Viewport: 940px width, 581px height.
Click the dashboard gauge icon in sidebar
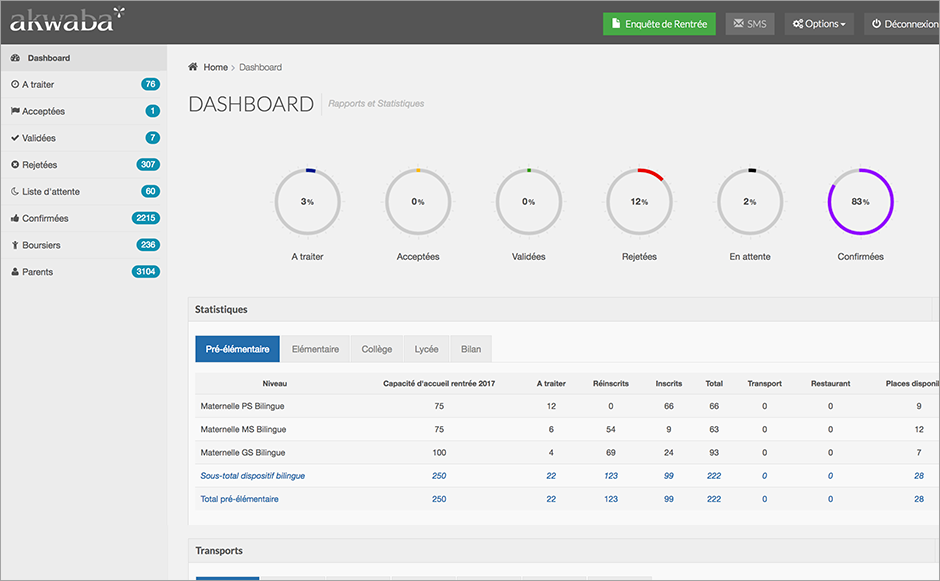[x=15, y=58]
